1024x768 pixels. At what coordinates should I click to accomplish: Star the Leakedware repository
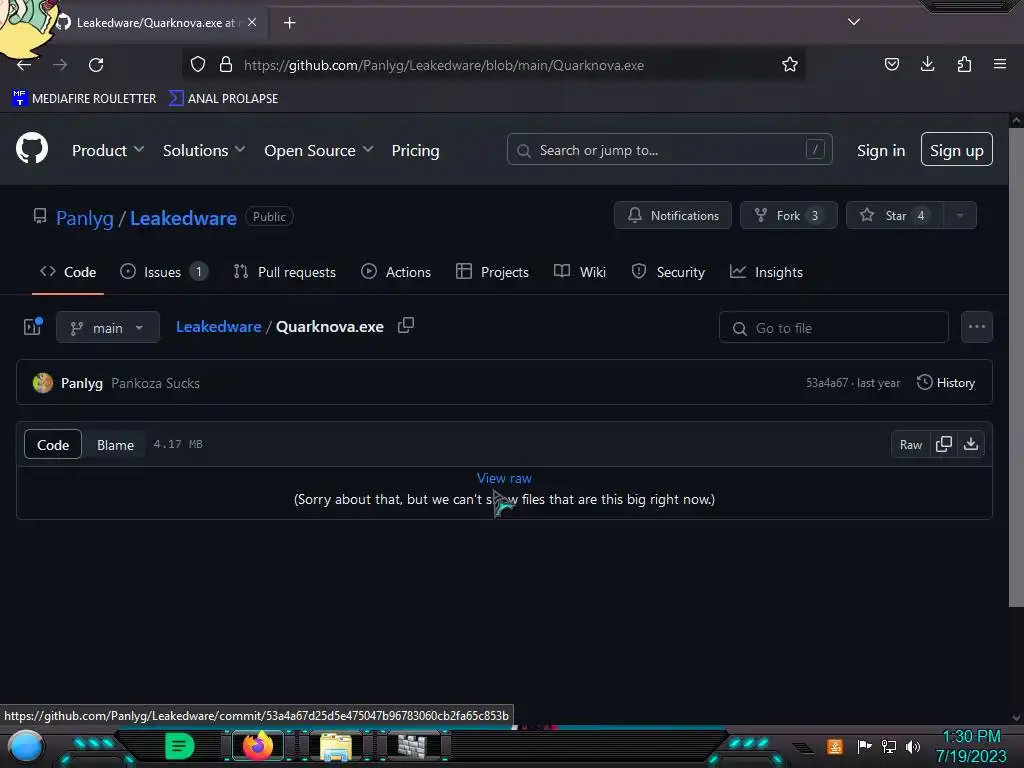click(895, 216)
